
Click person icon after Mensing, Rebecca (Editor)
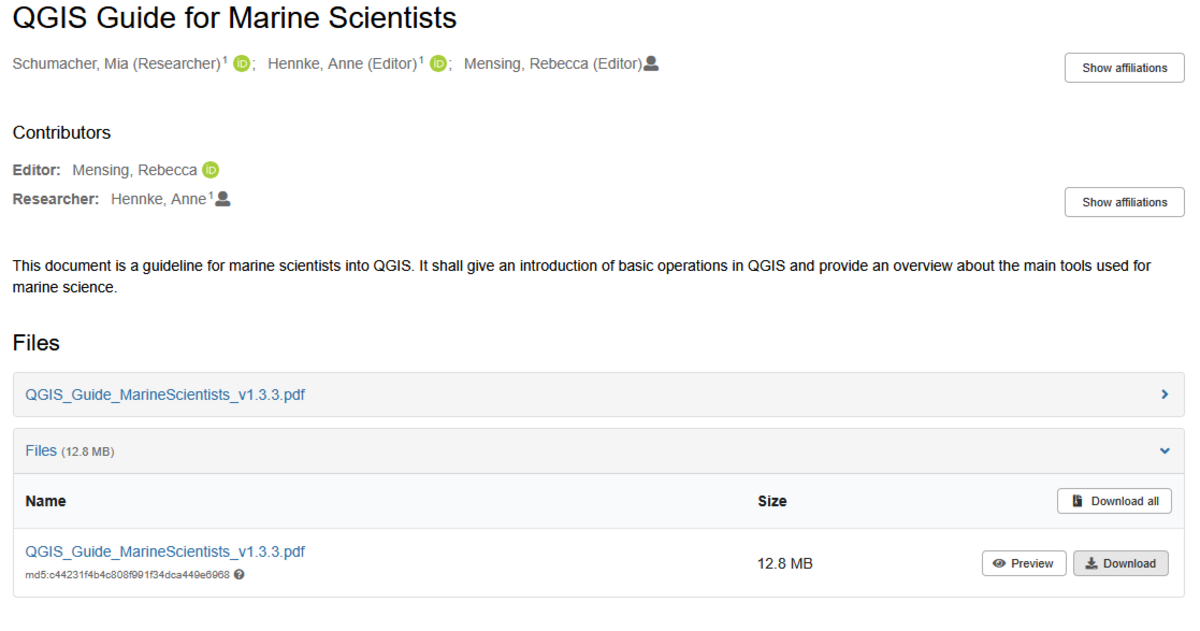tap(651, 64)
